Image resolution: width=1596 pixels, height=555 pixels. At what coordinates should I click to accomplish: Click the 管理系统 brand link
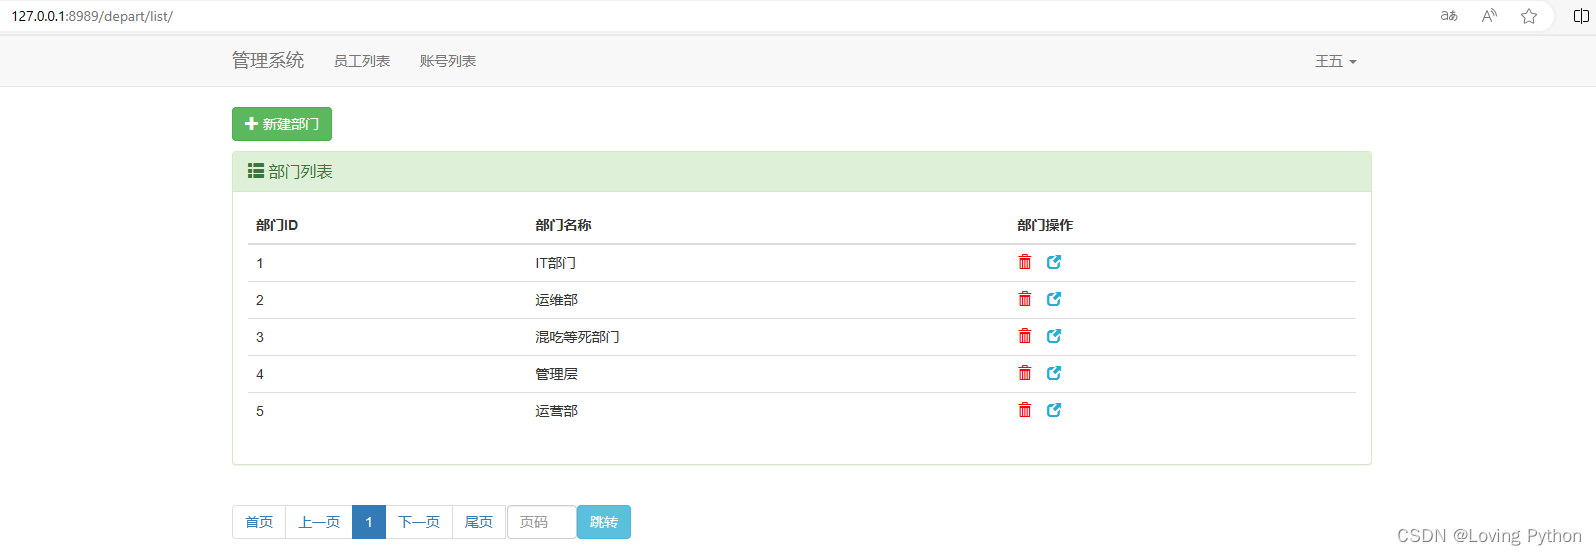pyautogui.click(x=268, y=60)
